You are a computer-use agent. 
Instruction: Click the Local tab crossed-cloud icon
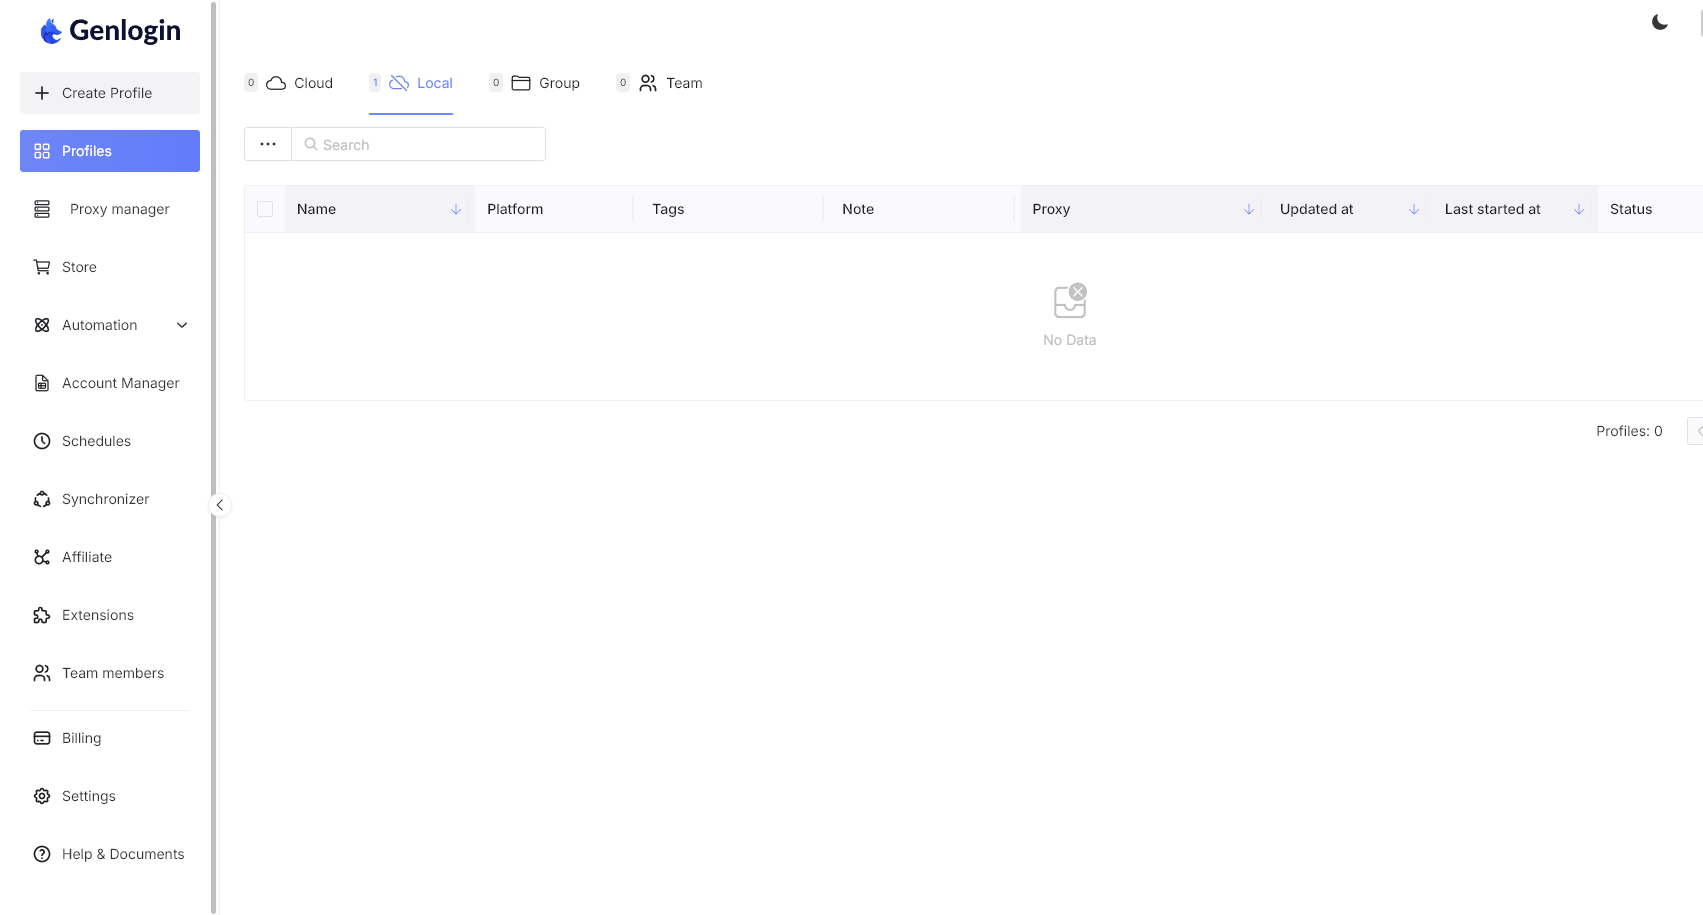point(399,83)
